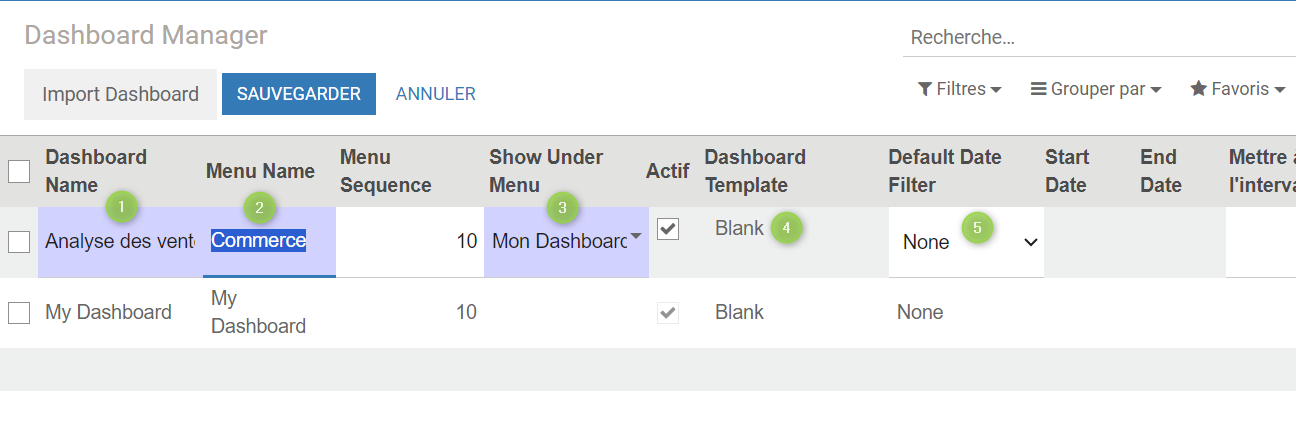Toggle the select-all checkbox in the table header

coord(19,171)
